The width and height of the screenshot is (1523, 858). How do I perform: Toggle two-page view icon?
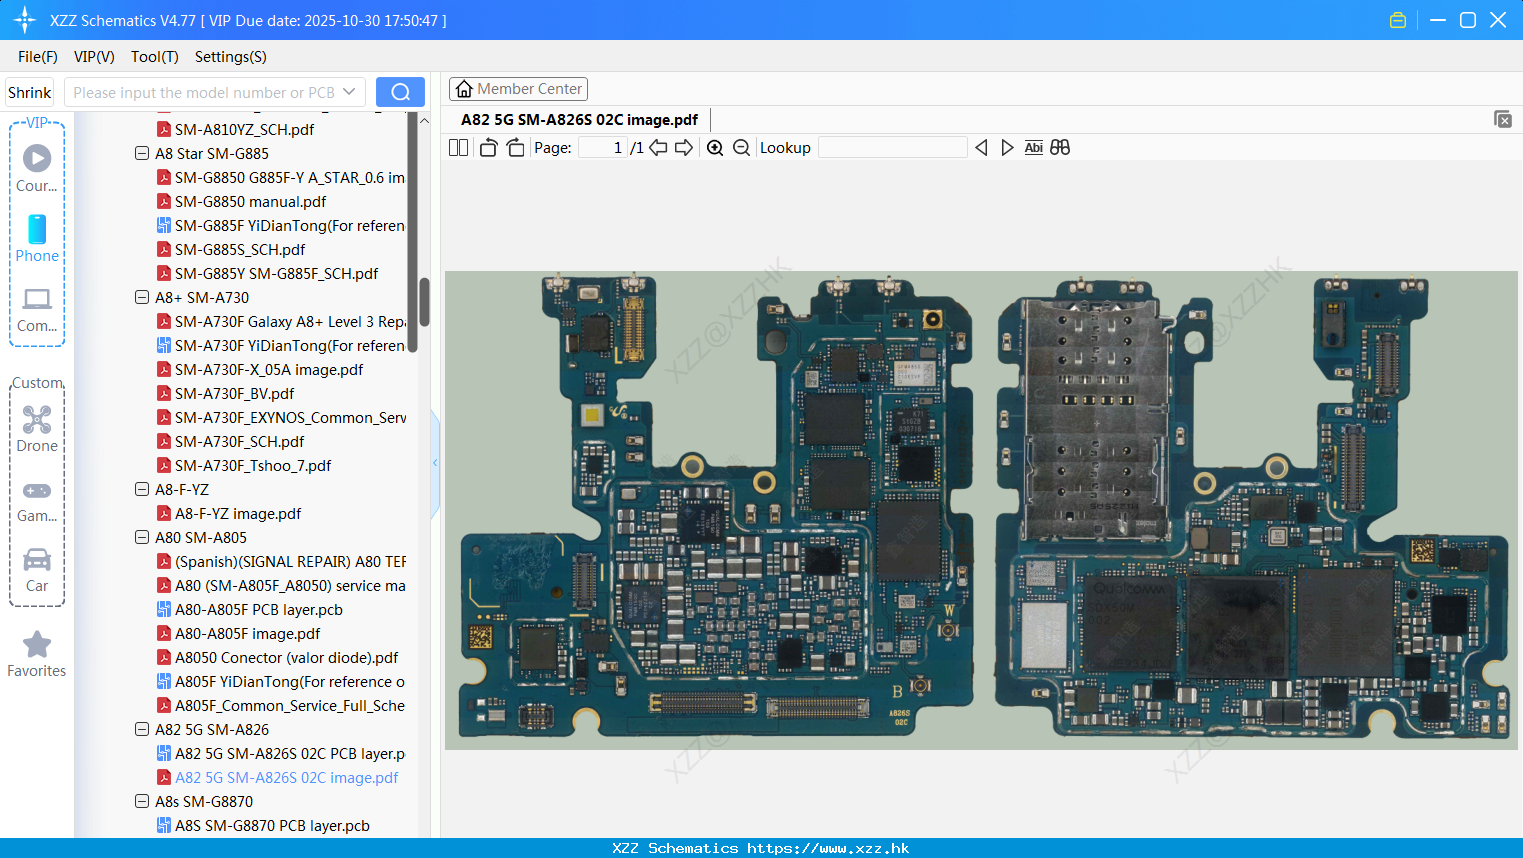tap(458, 147)
